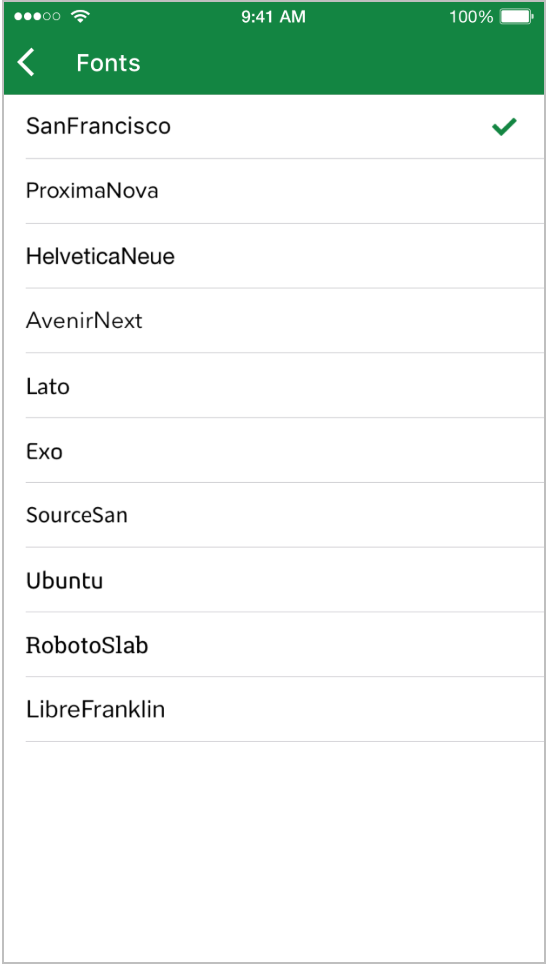Tap the Fonts title in header
This screenshot has height=968, width=548.
(x=109, y=63)
